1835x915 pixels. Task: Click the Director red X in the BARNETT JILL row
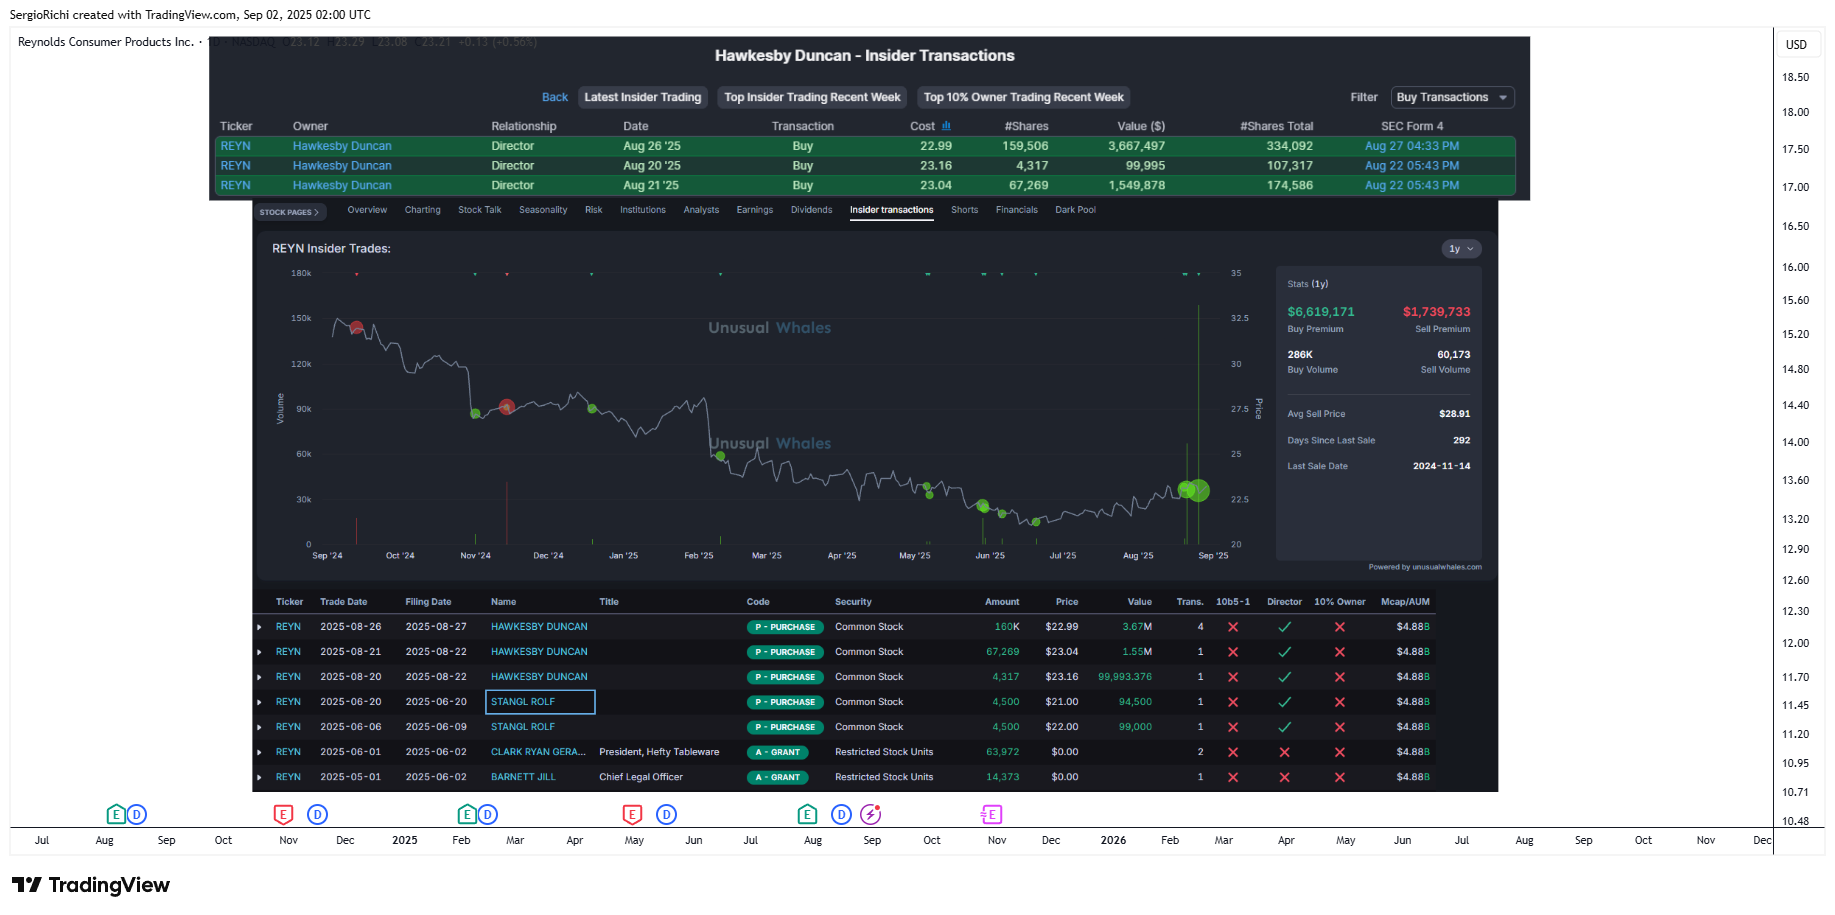tap(1285, 777)
